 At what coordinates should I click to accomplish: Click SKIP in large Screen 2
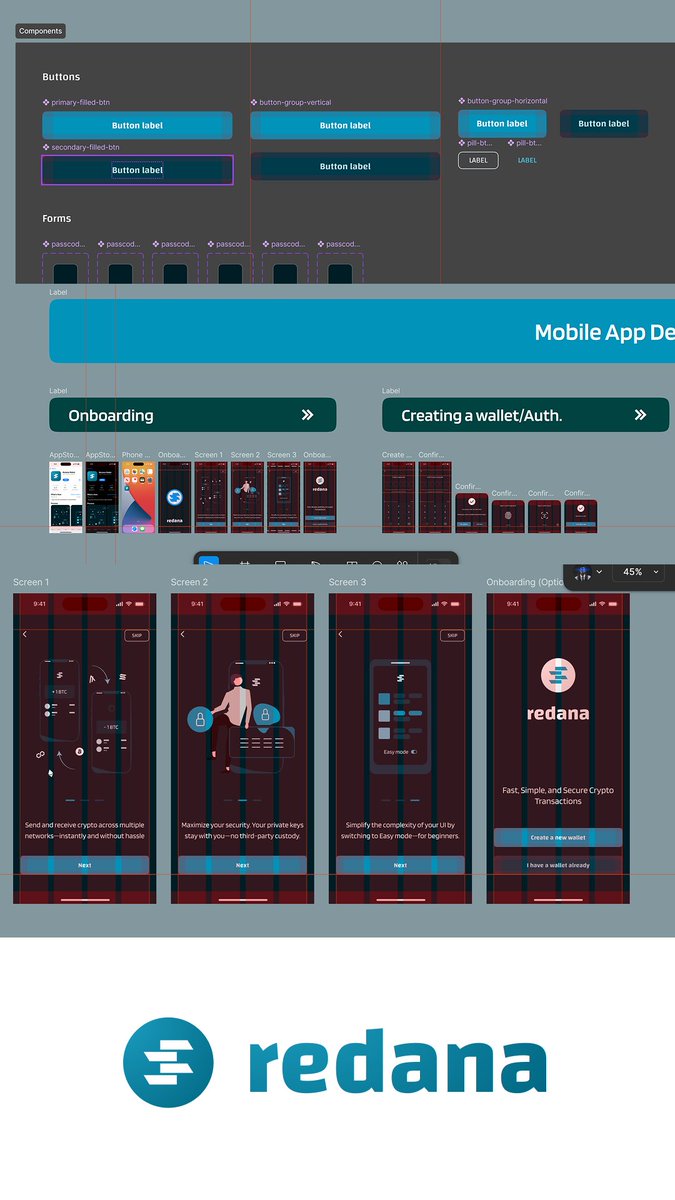(294, 635)
